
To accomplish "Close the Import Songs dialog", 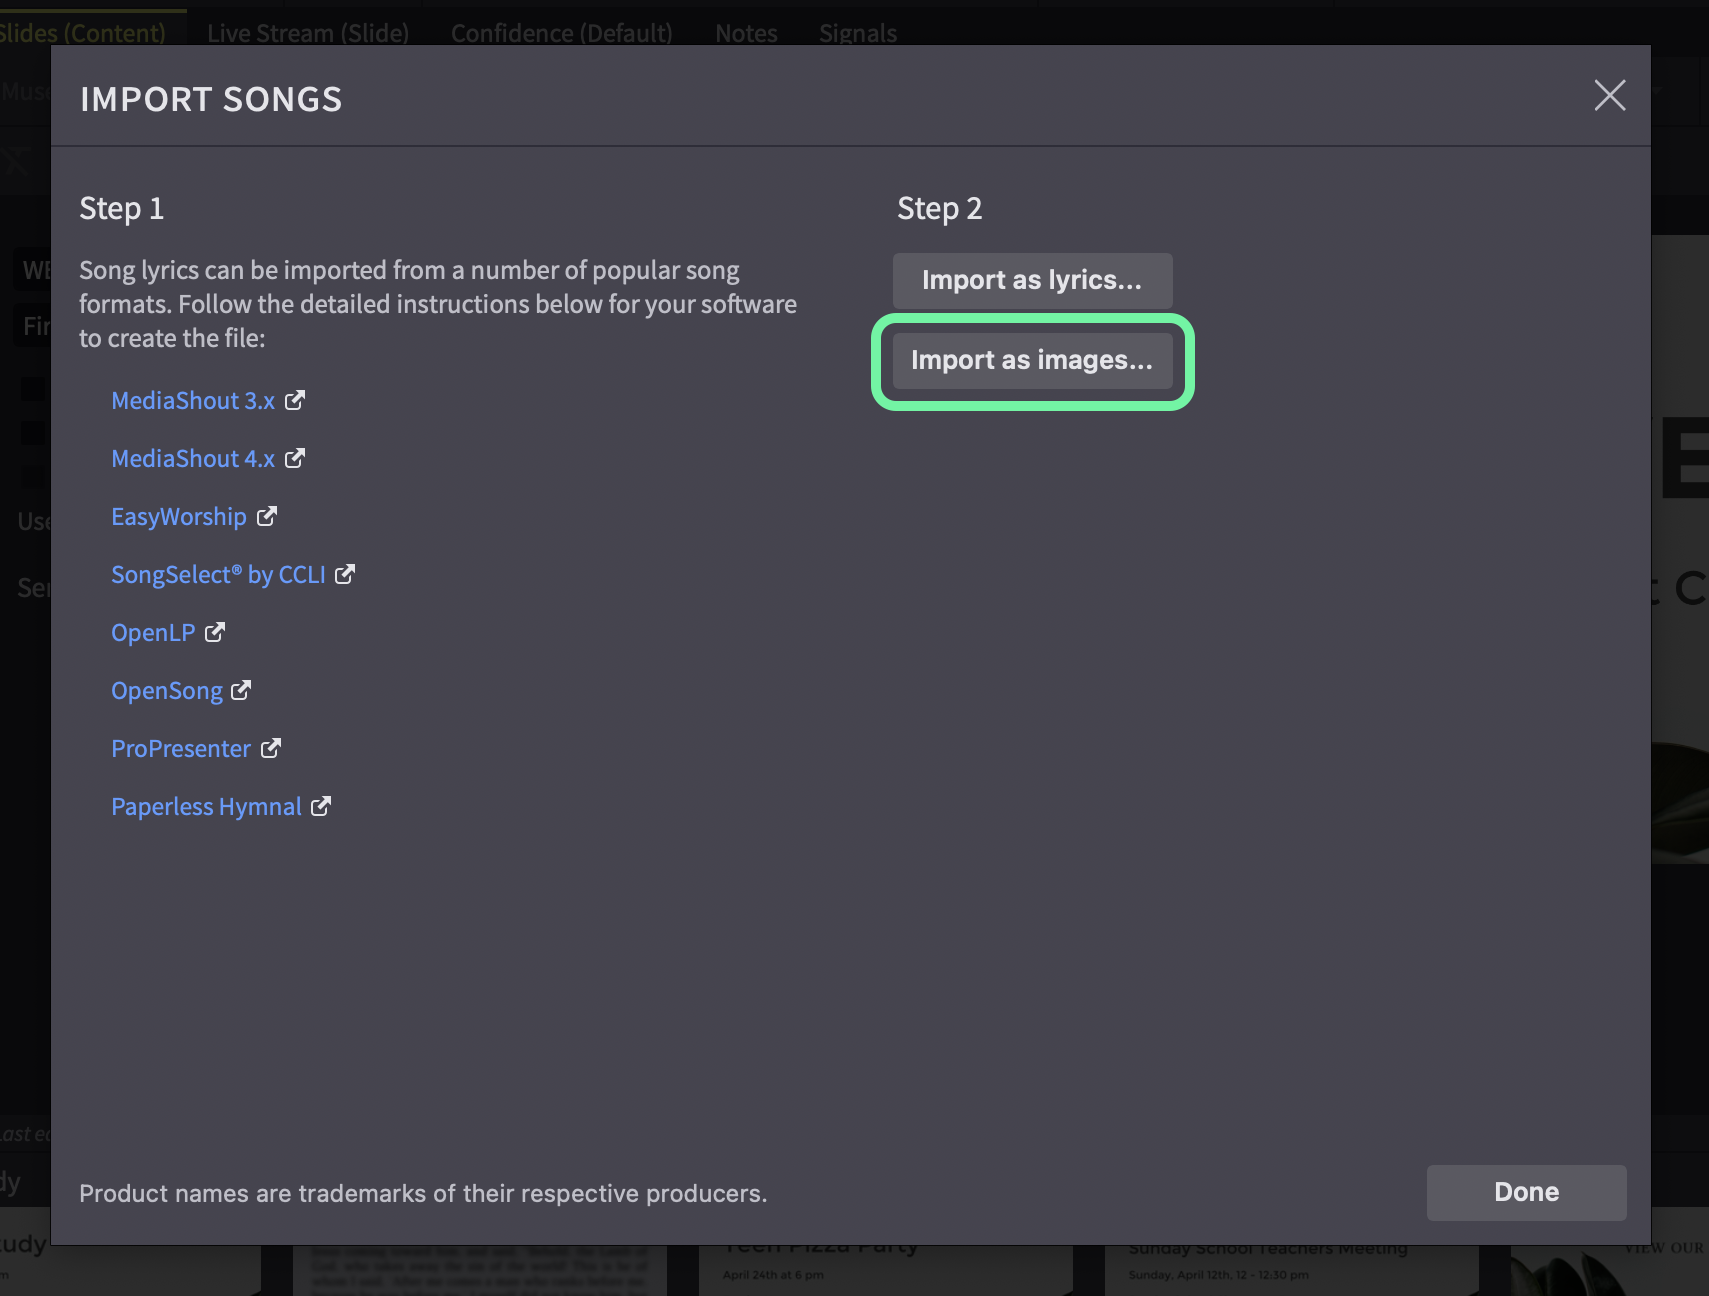I will [x=1609, y=96].
